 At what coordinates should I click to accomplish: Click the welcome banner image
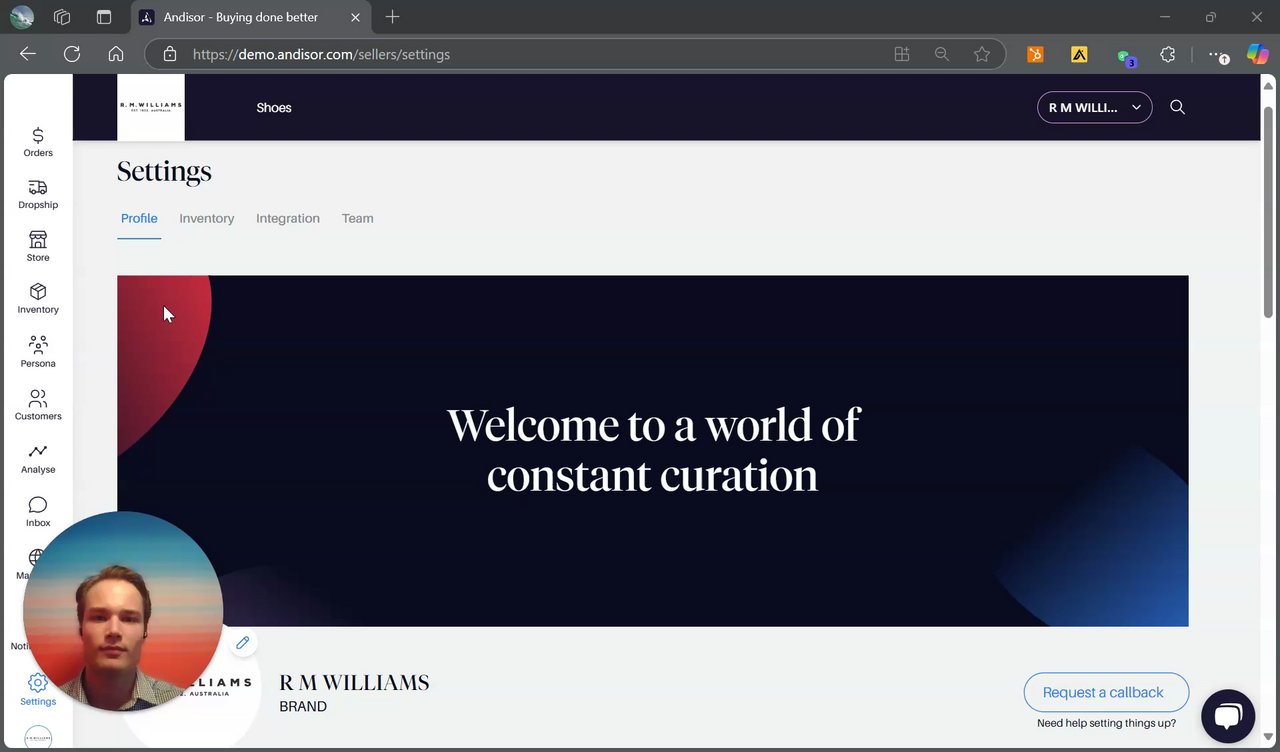click(652, 451)
